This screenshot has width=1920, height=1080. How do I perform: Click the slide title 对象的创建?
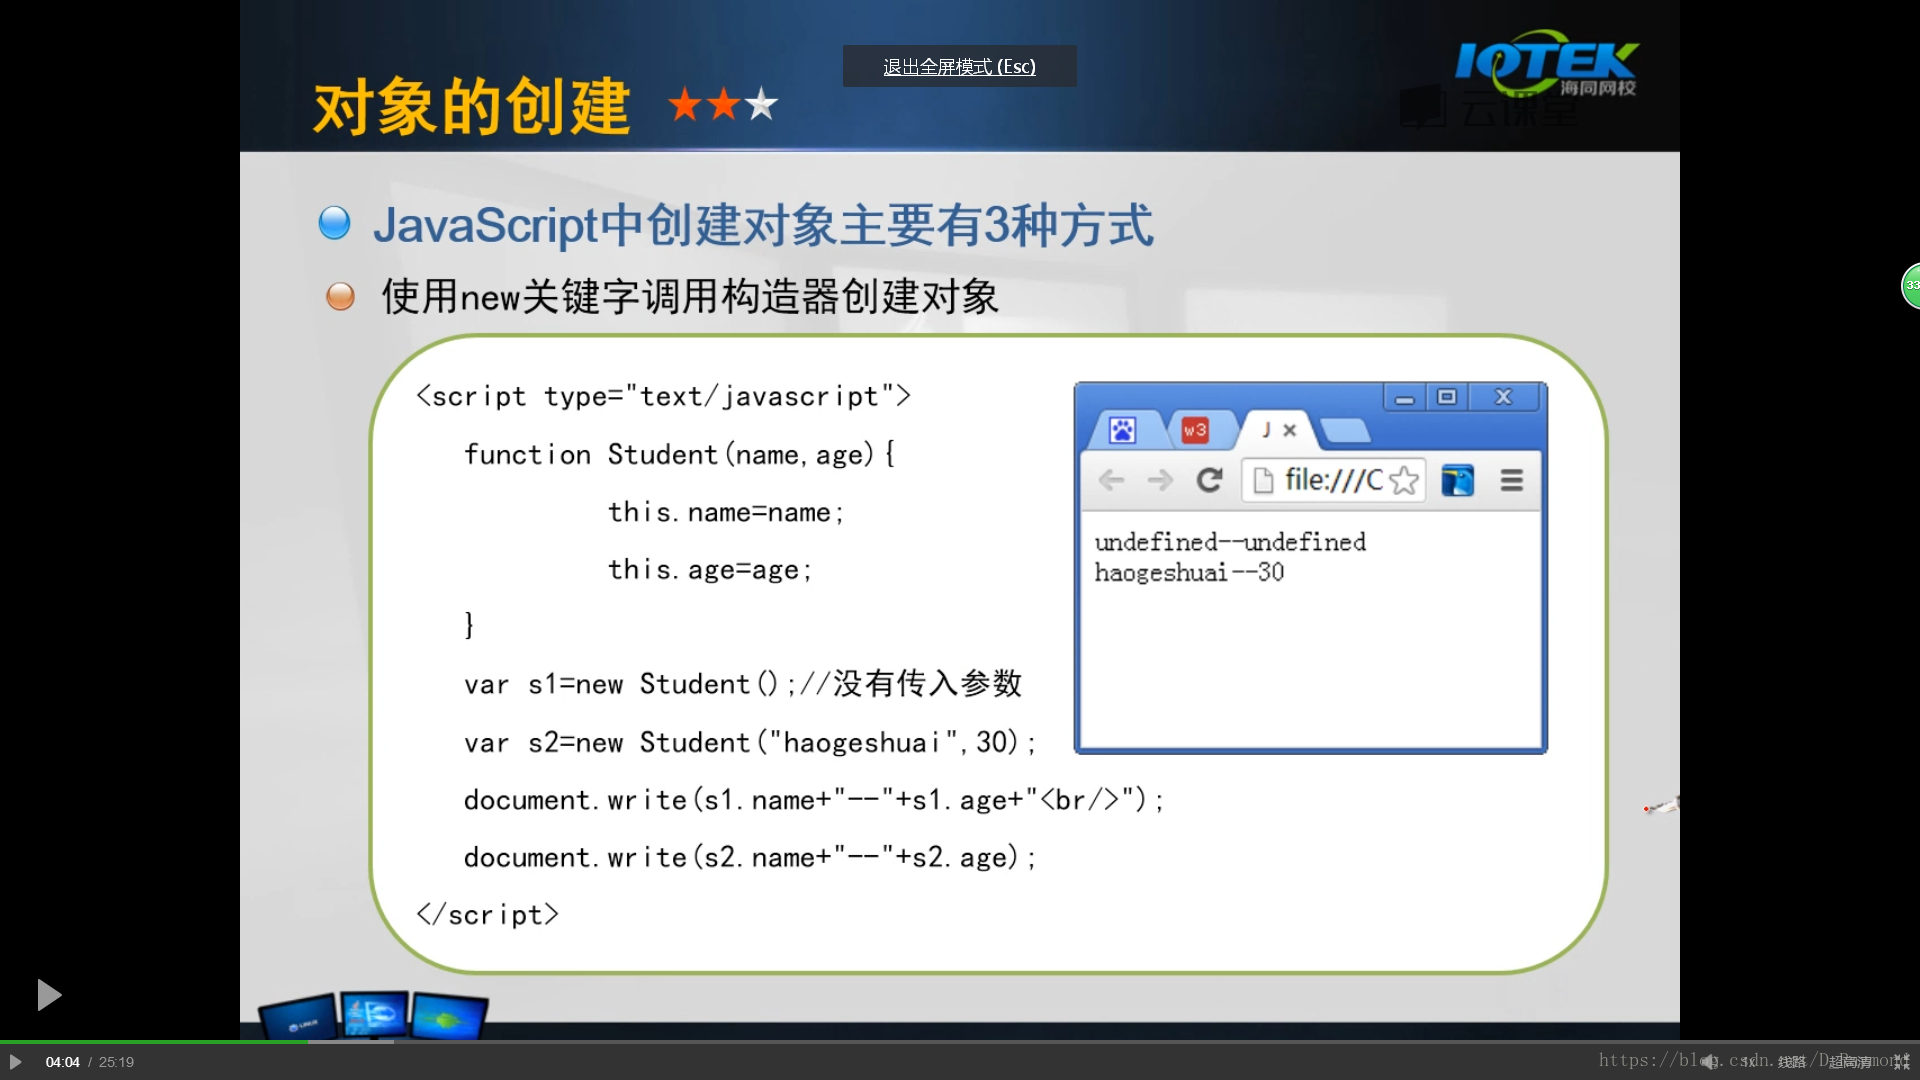tap(471, 106)
